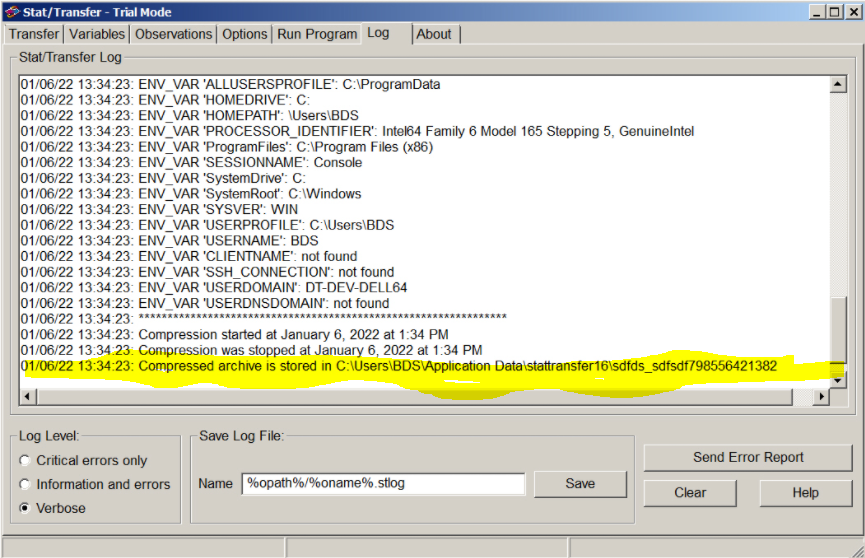Click the horizontal scroll right arrow
Image resolution: width=865 pixels, height=558 pixels.
tap(821, 396)
